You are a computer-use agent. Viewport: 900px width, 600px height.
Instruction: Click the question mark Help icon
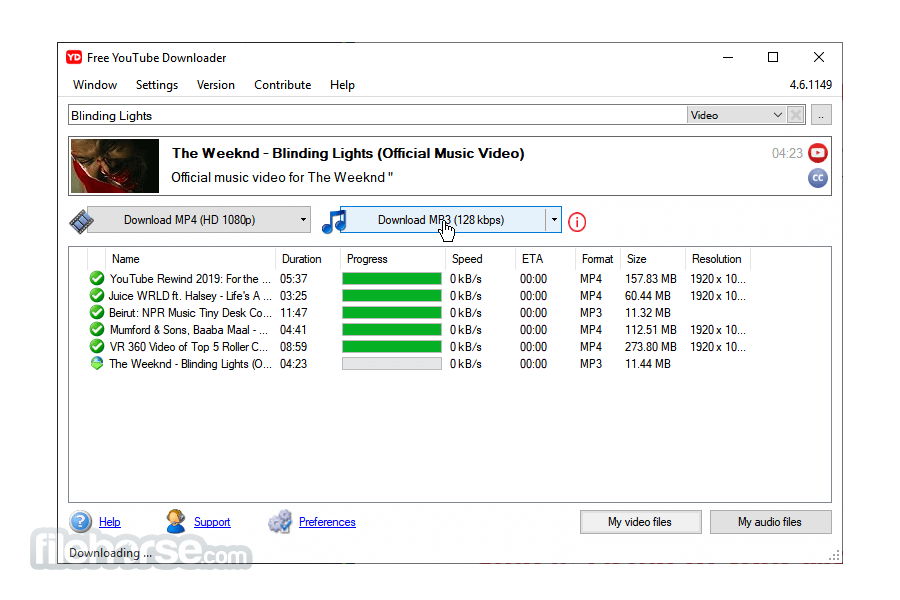tap(80, 521)
